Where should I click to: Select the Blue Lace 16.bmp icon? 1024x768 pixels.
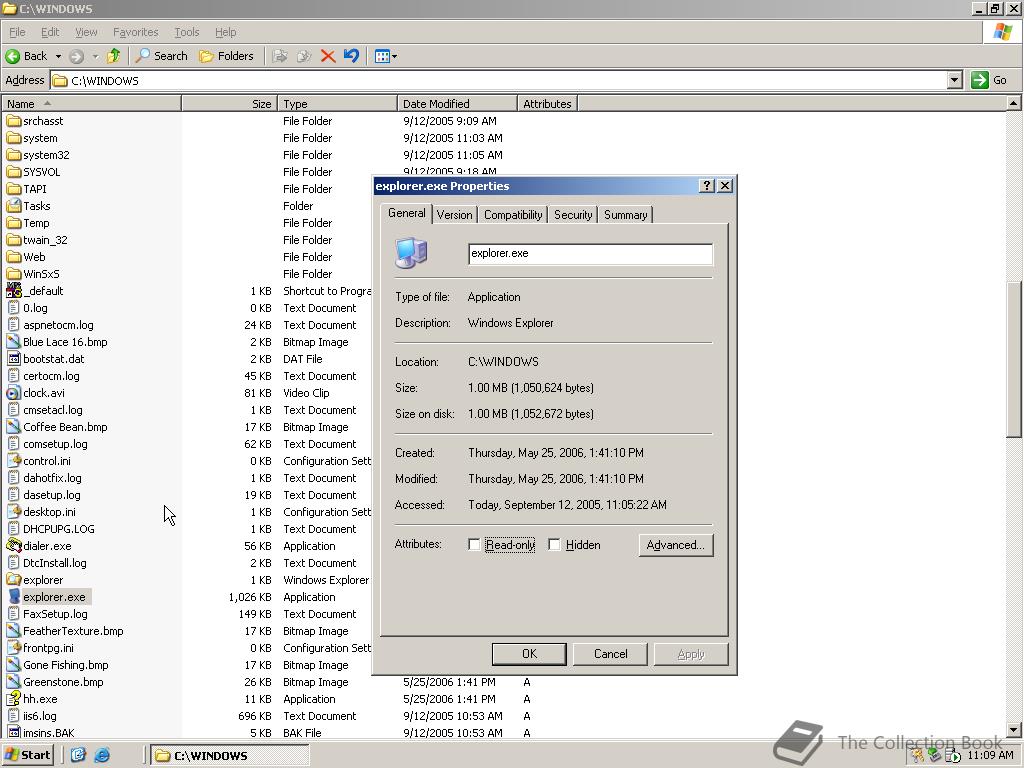[x=14, y=342]
